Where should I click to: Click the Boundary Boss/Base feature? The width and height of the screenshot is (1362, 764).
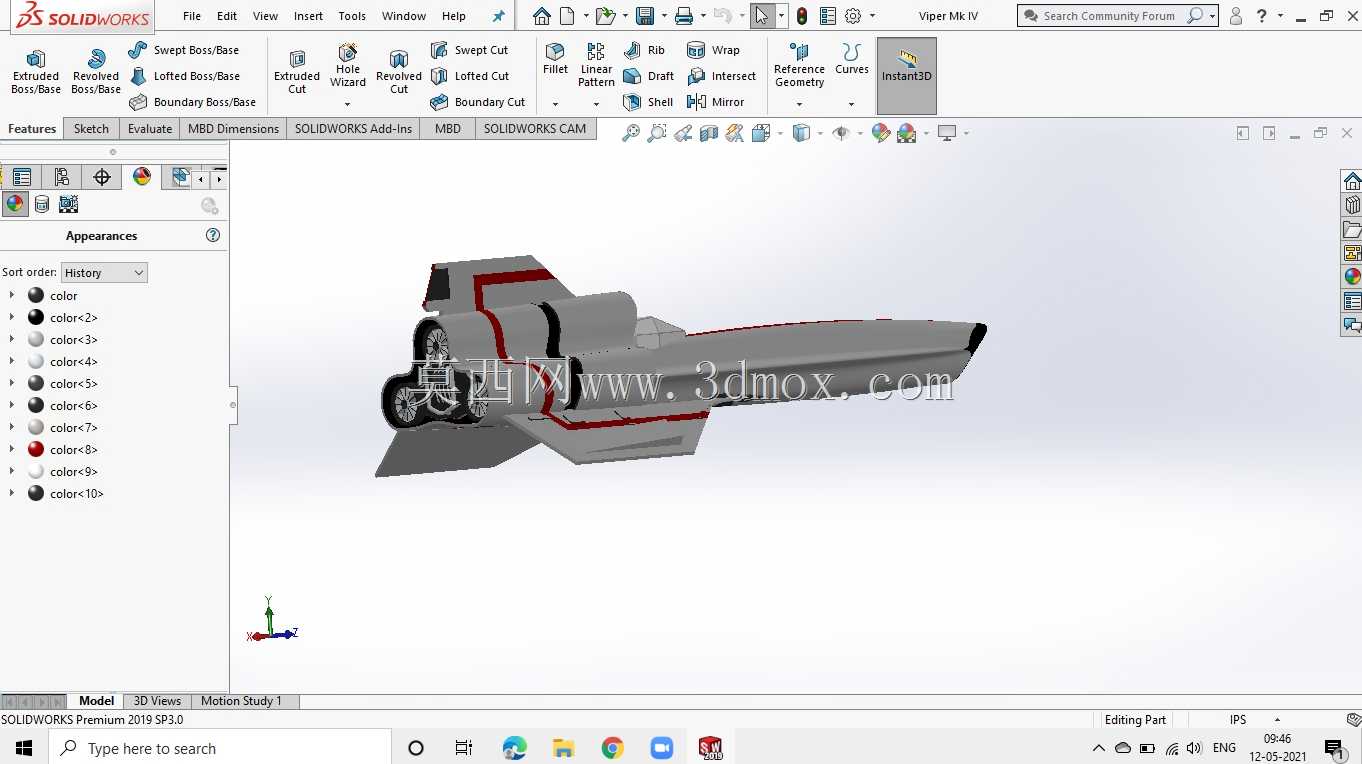[192, 102]
